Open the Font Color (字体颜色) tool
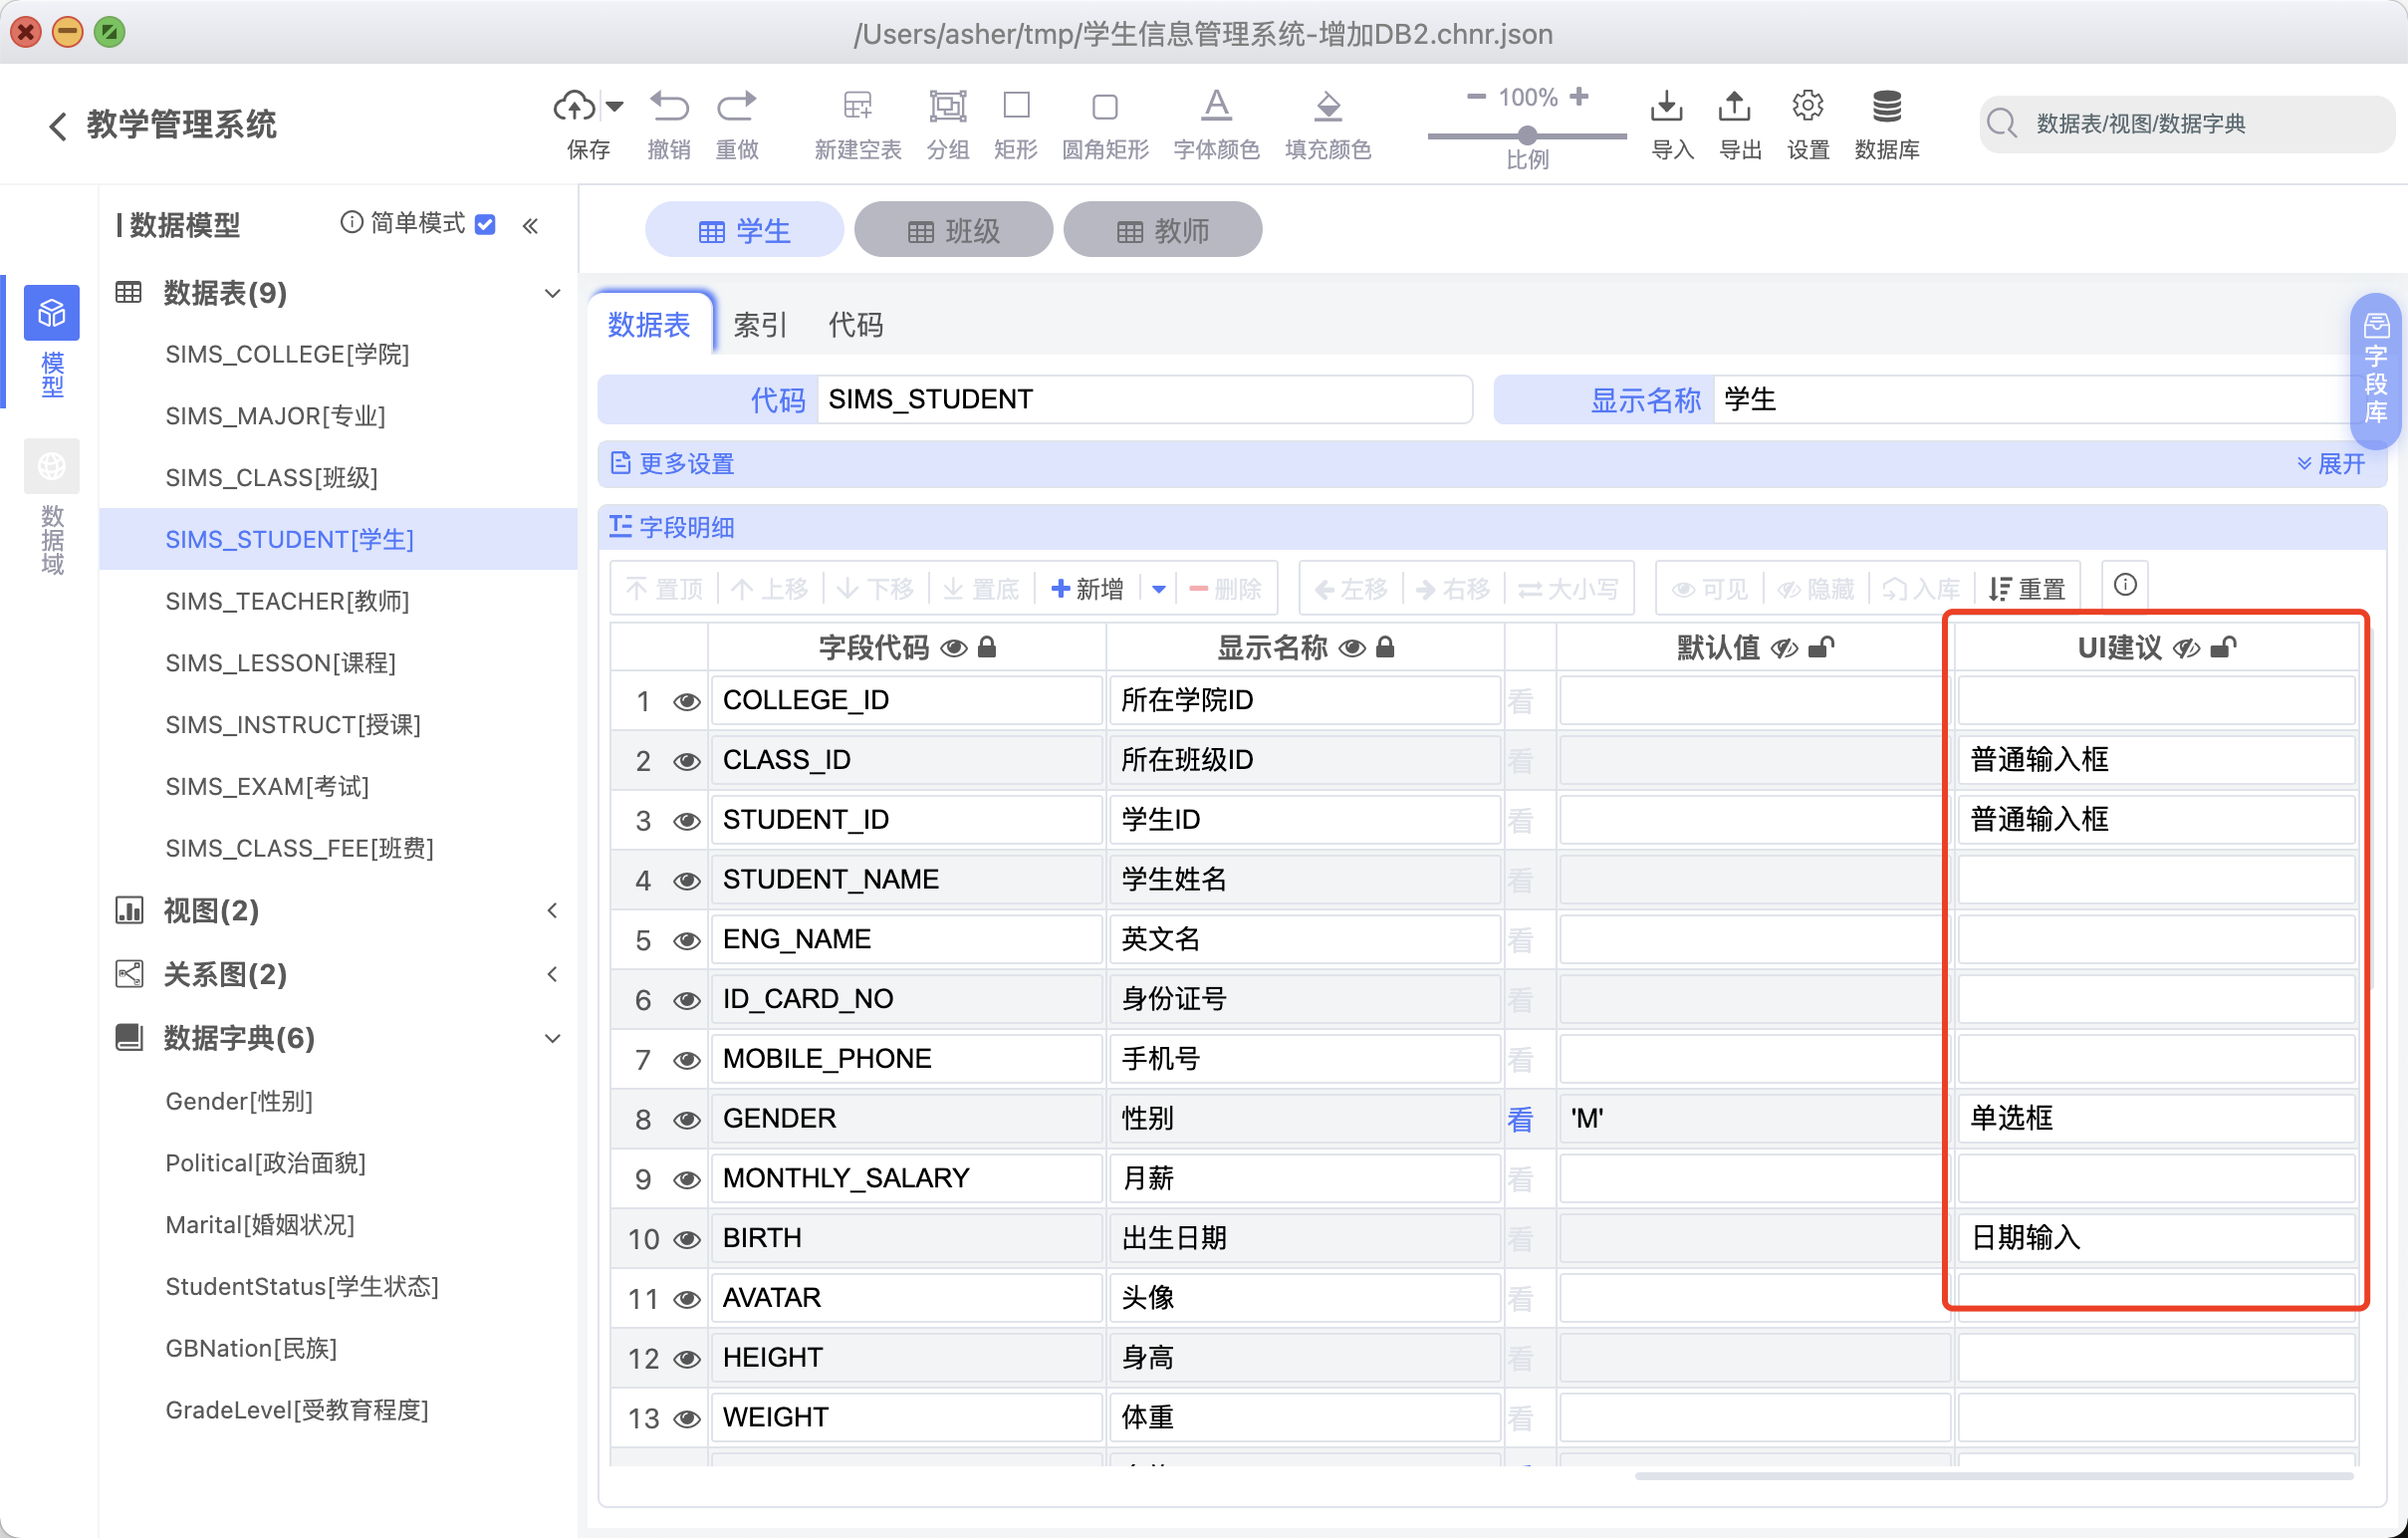2408x1538 pixels. point(1216,105)
